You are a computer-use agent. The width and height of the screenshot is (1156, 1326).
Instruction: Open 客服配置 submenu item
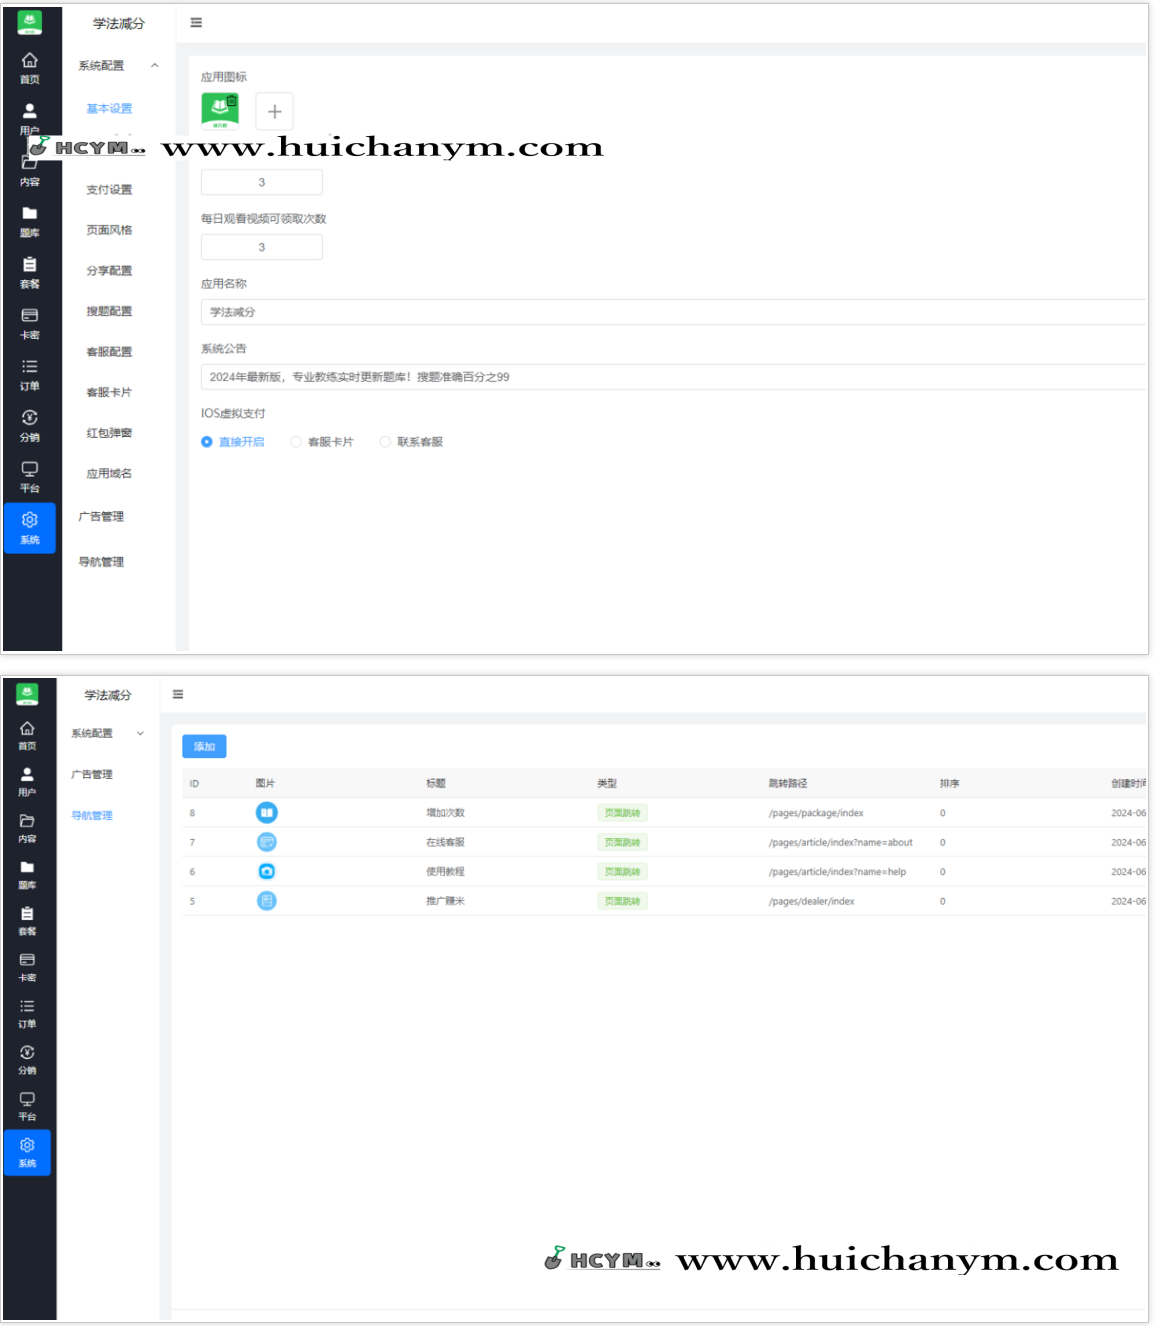(109, 352)
